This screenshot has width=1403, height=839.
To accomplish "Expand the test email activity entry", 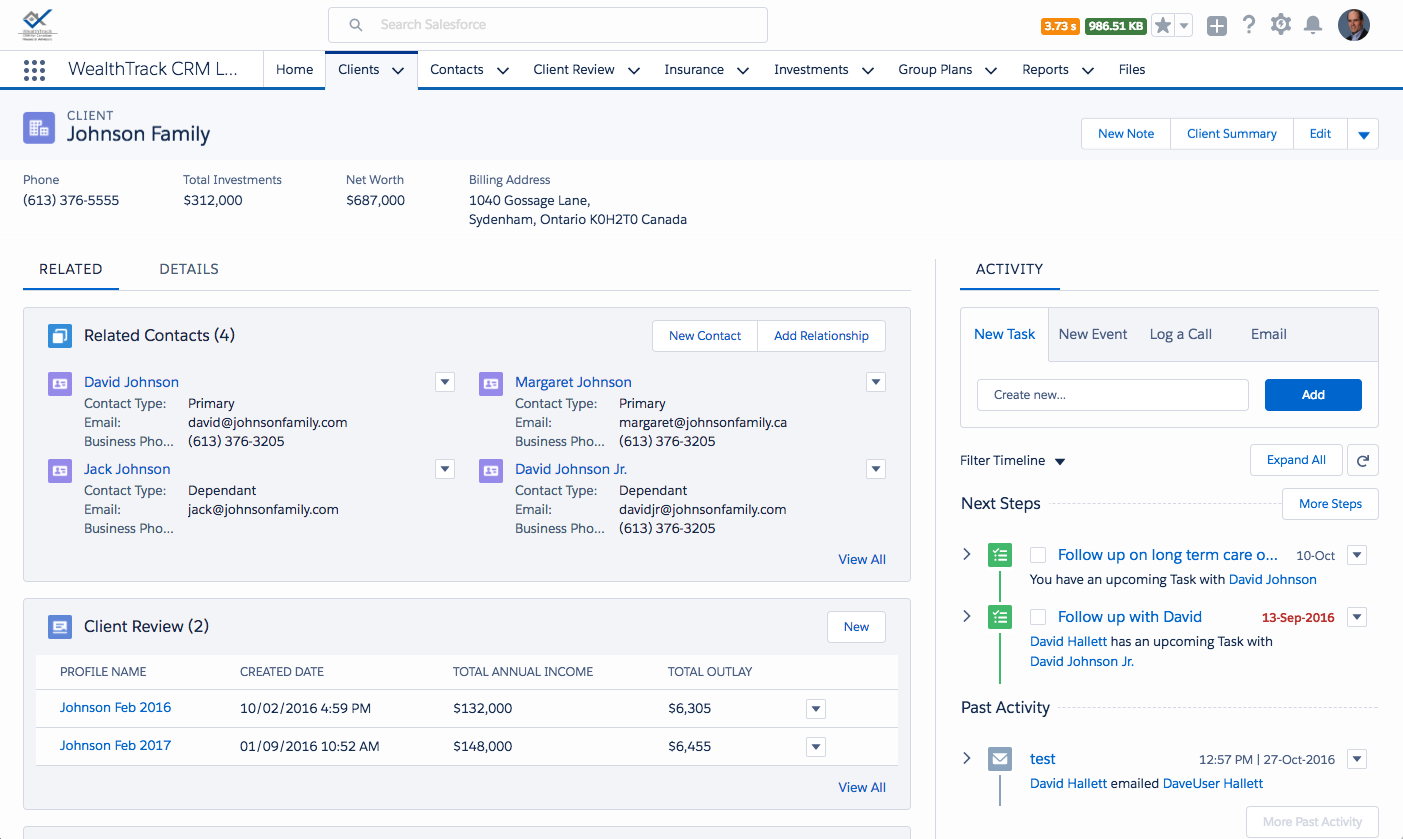I will click(966, 758).
